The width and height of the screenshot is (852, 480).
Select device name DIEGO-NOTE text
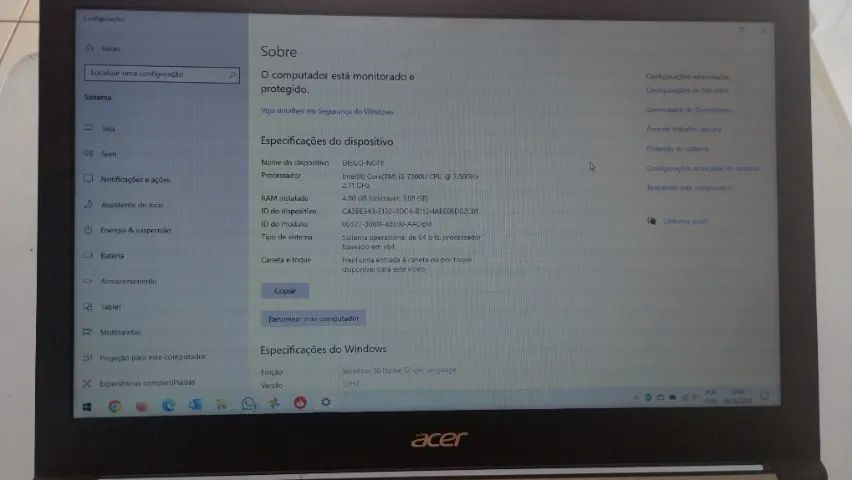point(363,163)
